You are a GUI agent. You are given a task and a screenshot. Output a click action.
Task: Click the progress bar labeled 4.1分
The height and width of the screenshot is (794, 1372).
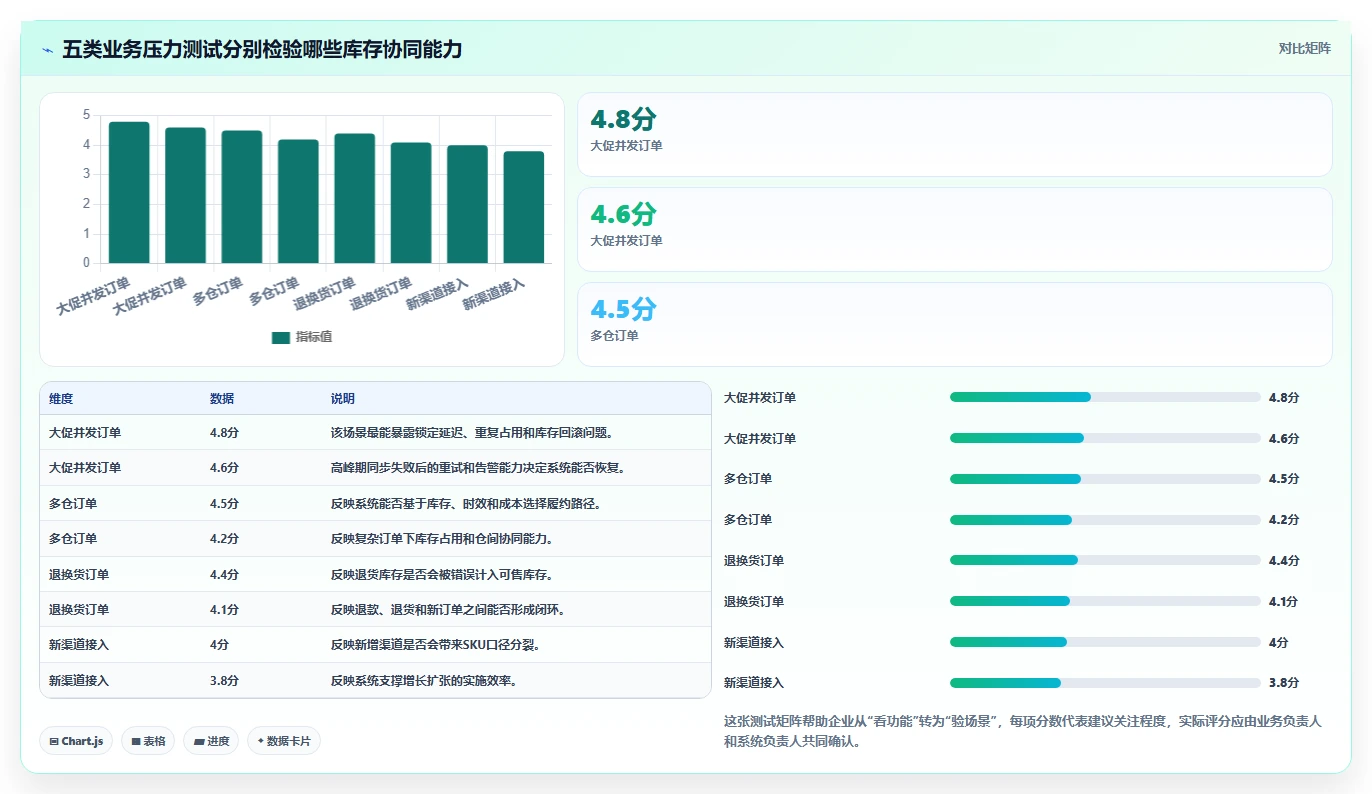point(1105,601)
